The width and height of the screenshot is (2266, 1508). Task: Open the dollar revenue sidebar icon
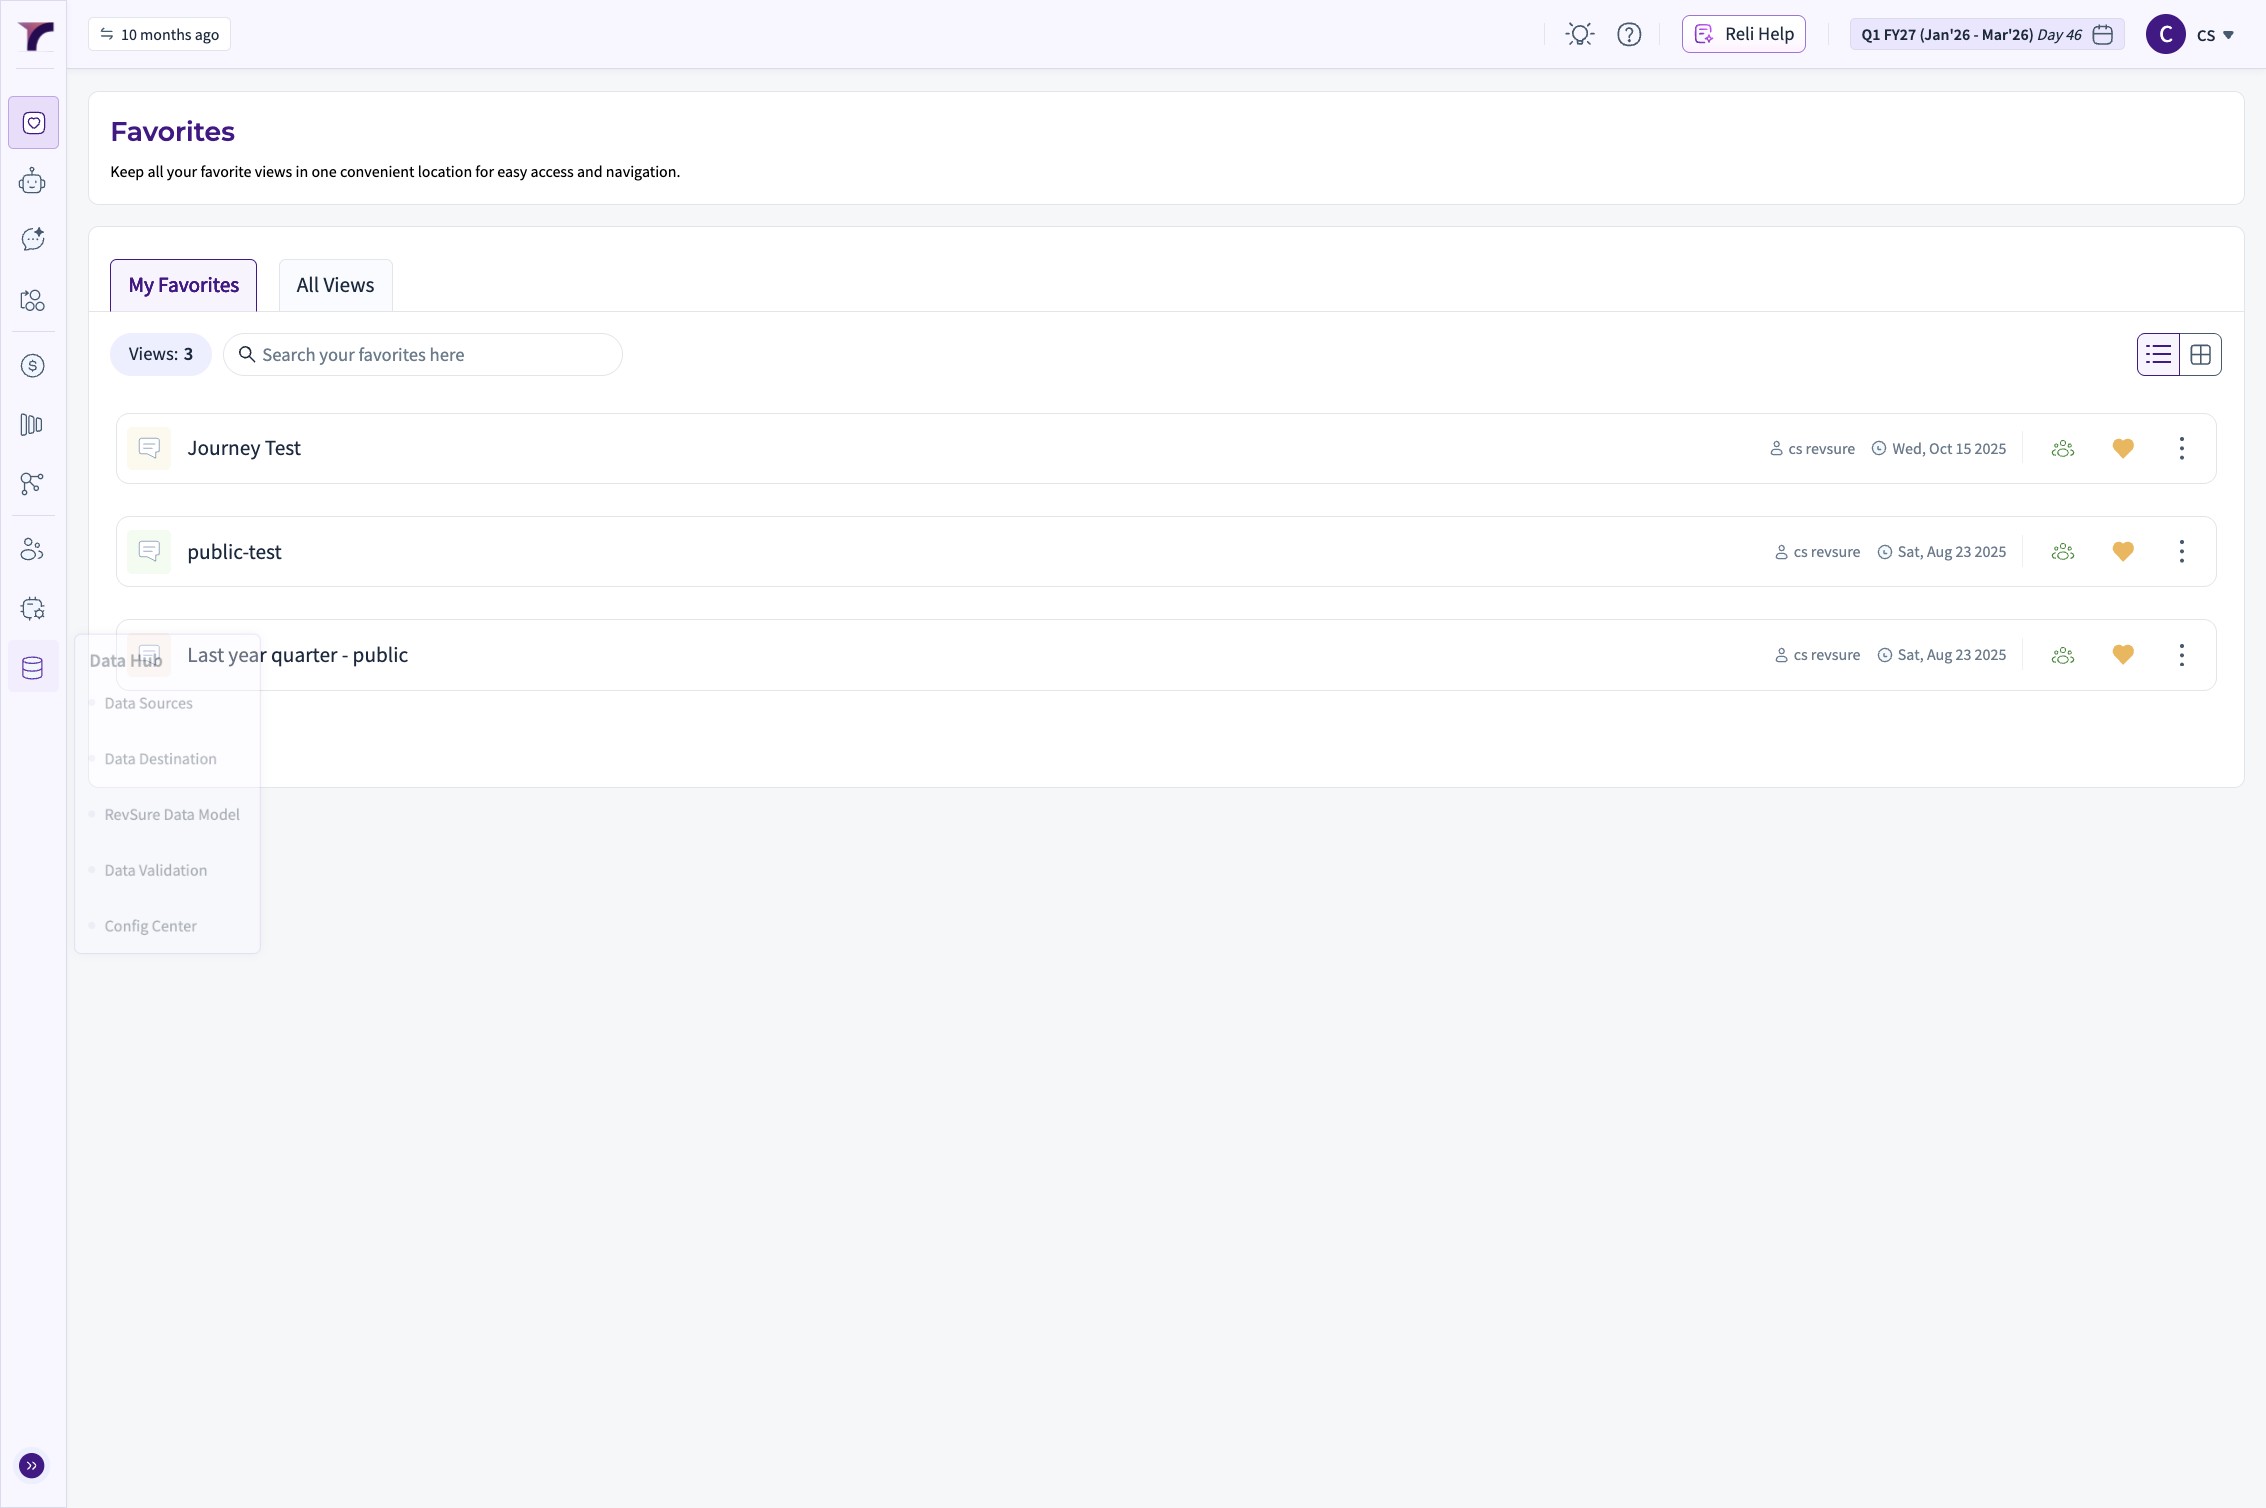[33, 366]
